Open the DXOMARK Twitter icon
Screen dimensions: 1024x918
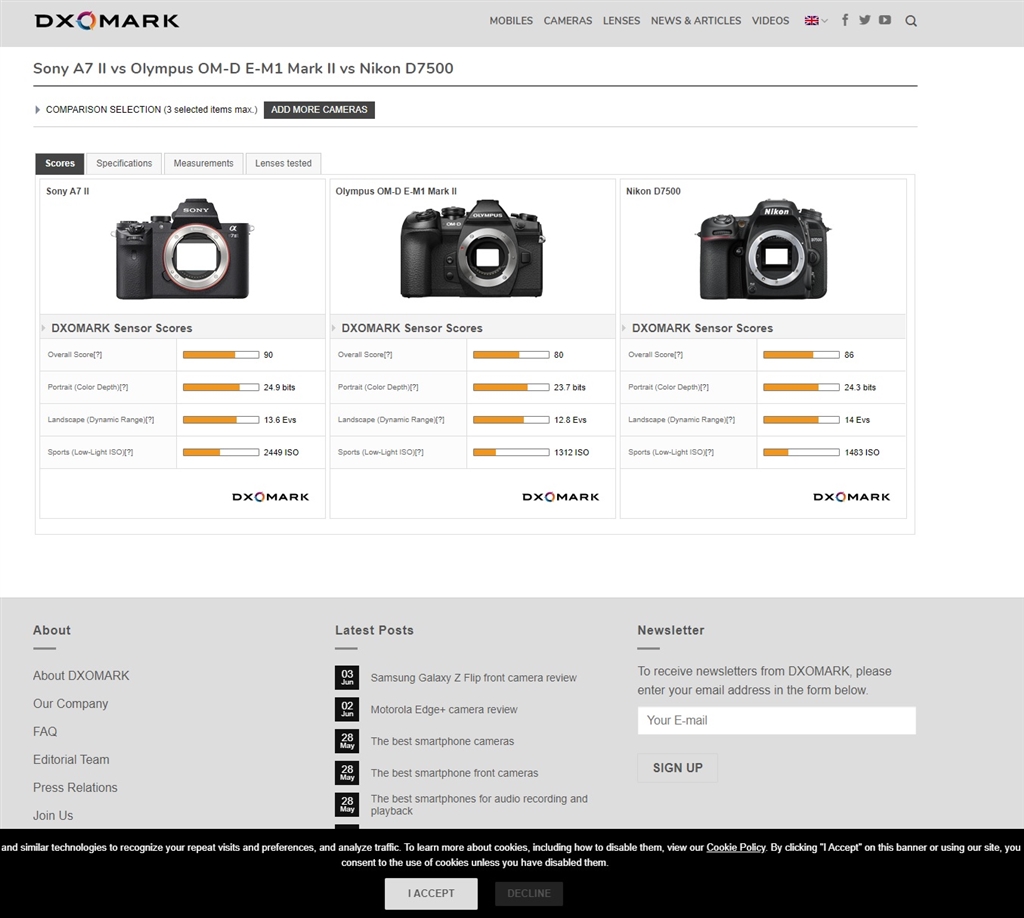pos(865,20)
